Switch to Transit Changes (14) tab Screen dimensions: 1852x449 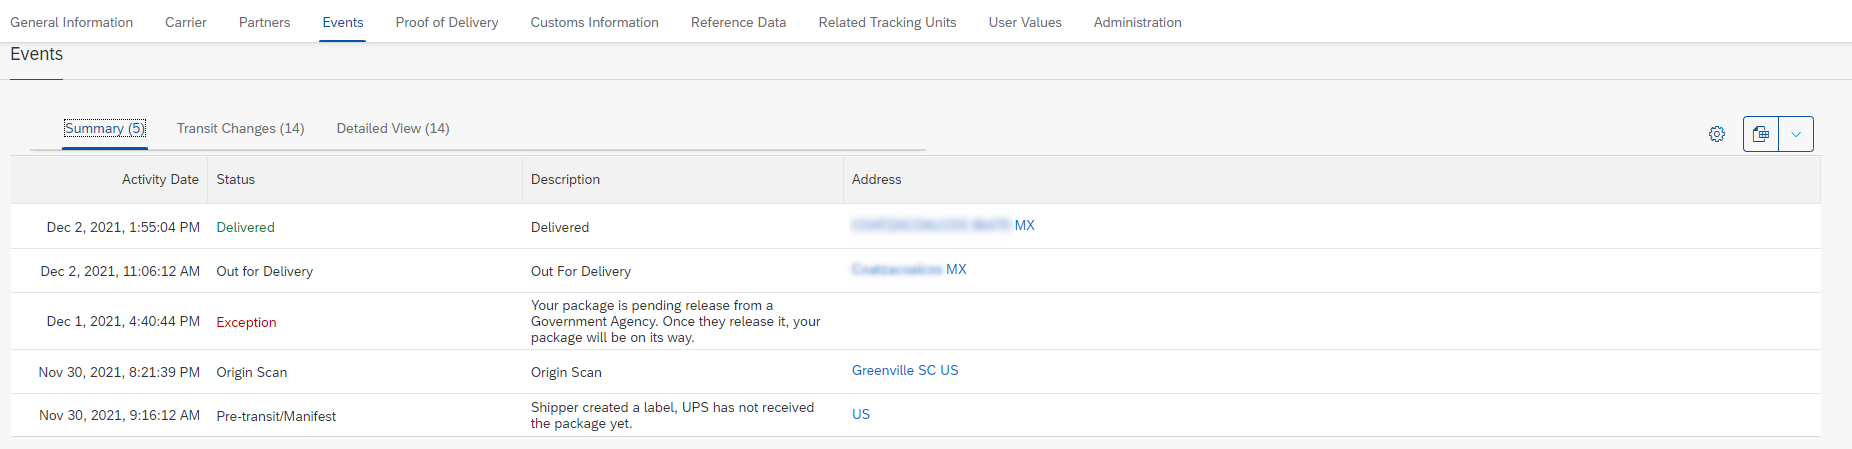click(x=240, y=128)
